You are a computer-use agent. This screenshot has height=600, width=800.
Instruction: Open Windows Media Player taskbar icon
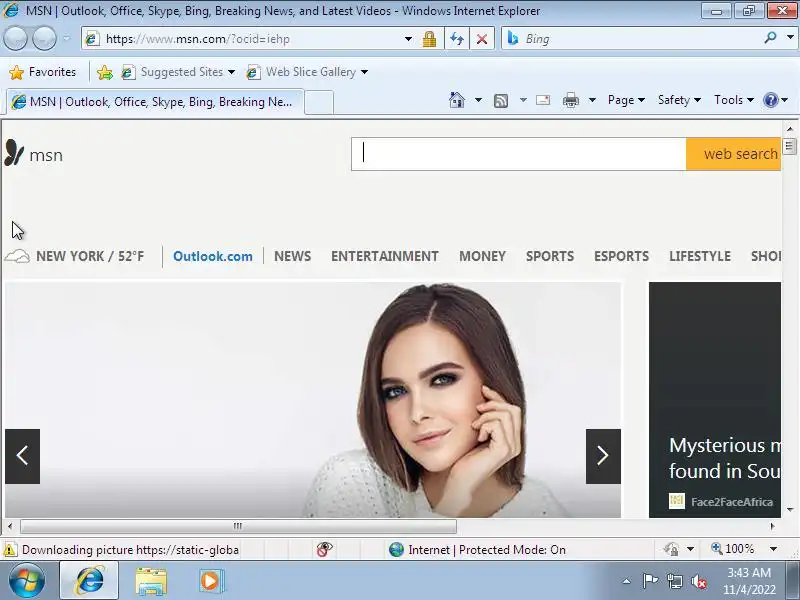[x=210, y=581]
